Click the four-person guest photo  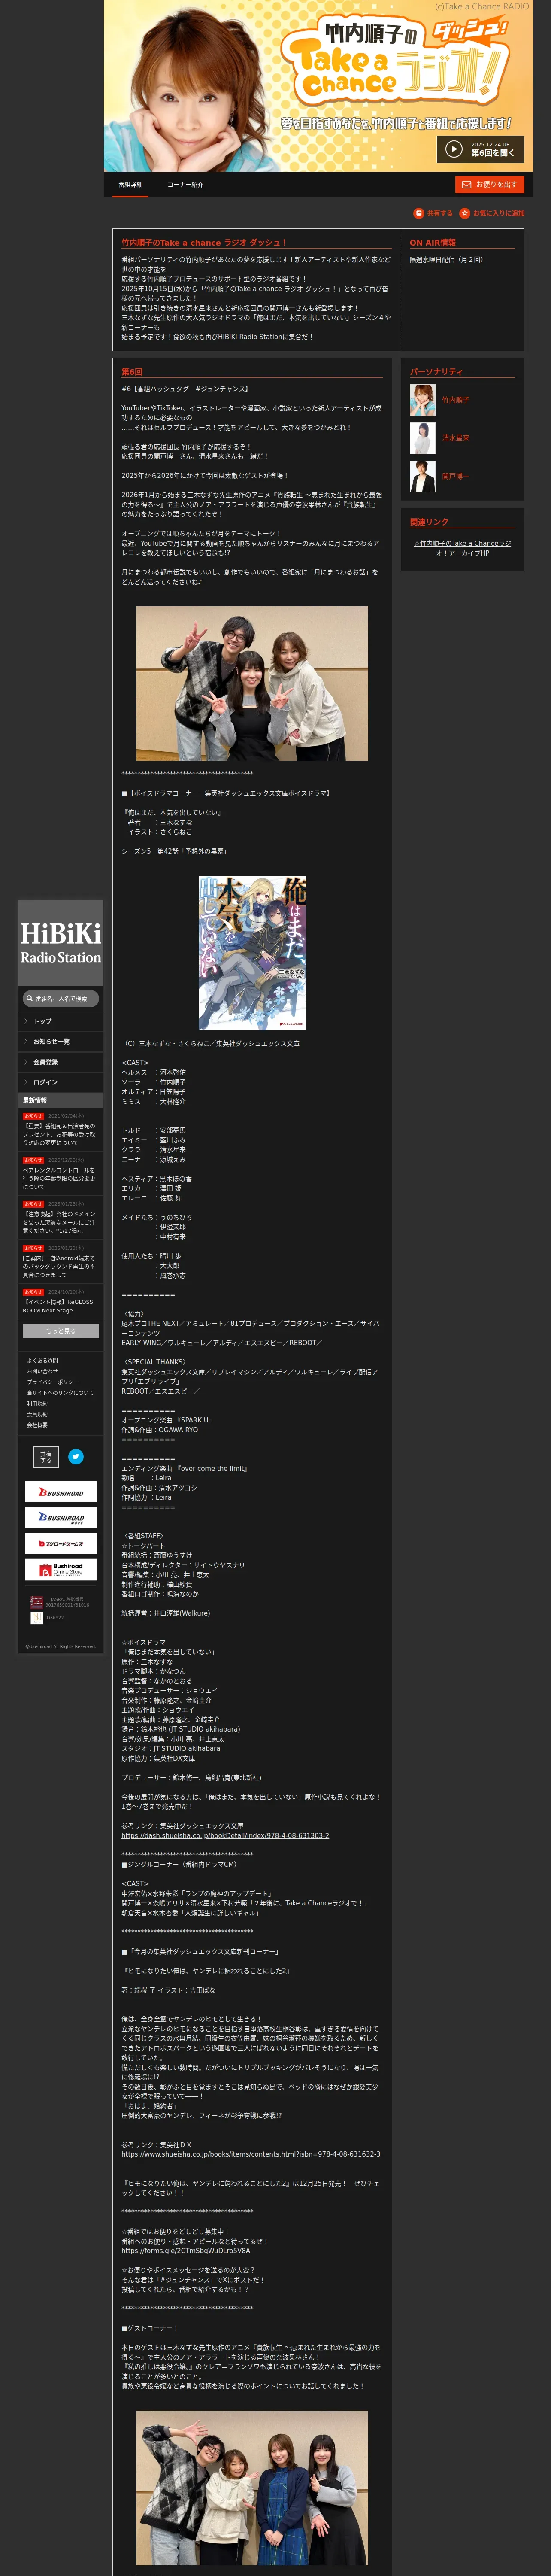click(252, 2487)
